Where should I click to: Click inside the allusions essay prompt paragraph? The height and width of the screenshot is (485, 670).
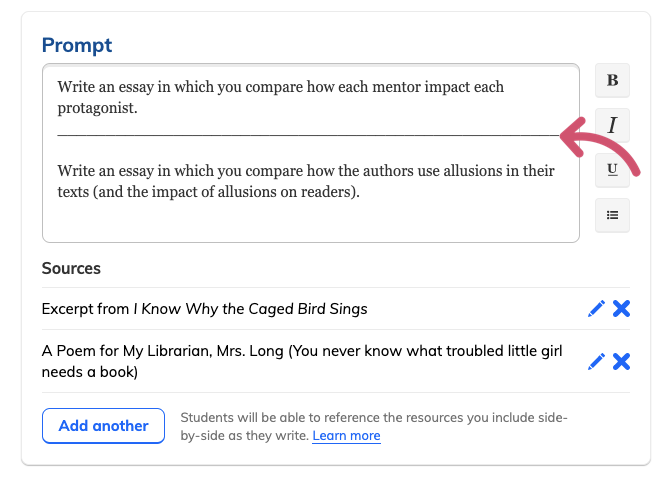coord(306,181)
